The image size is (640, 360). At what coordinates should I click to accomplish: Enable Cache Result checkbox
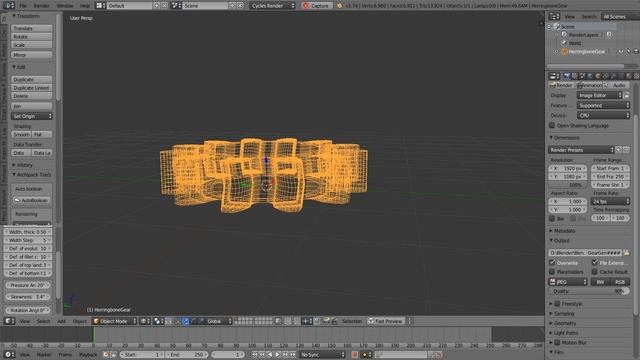click(595, 271)
